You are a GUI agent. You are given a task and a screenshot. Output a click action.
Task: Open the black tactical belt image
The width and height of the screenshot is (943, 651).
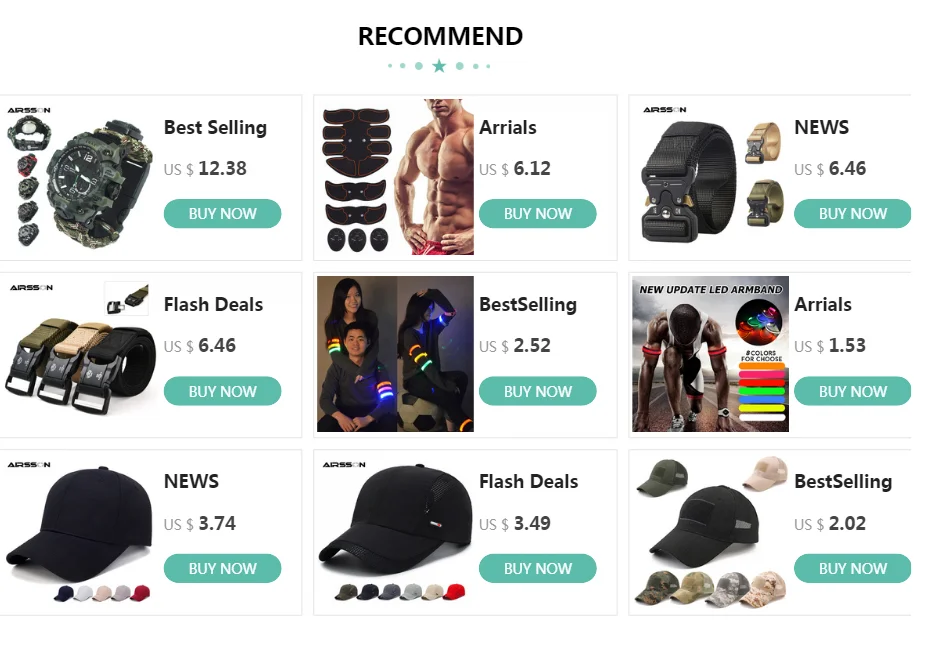[710, 177]
